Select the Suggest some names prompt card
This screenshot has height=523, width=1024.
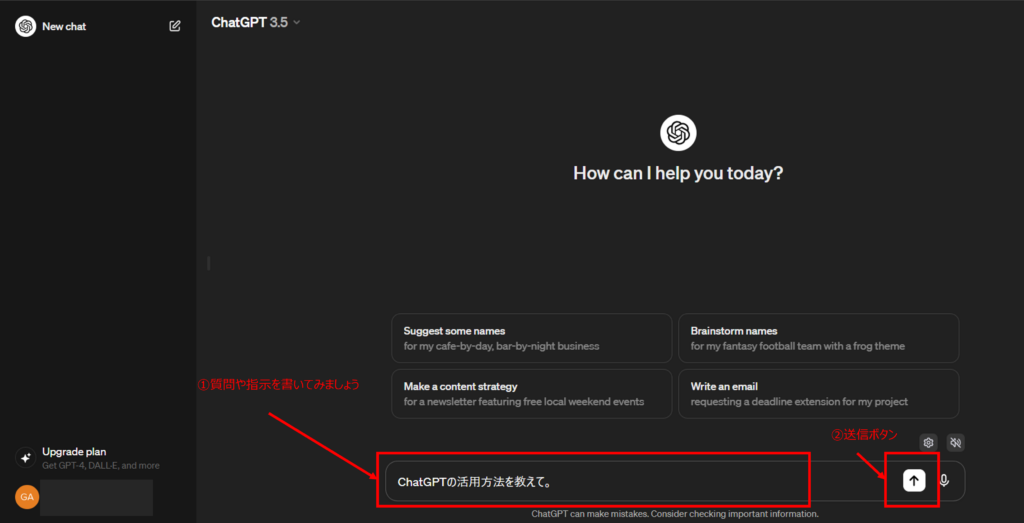532,338
